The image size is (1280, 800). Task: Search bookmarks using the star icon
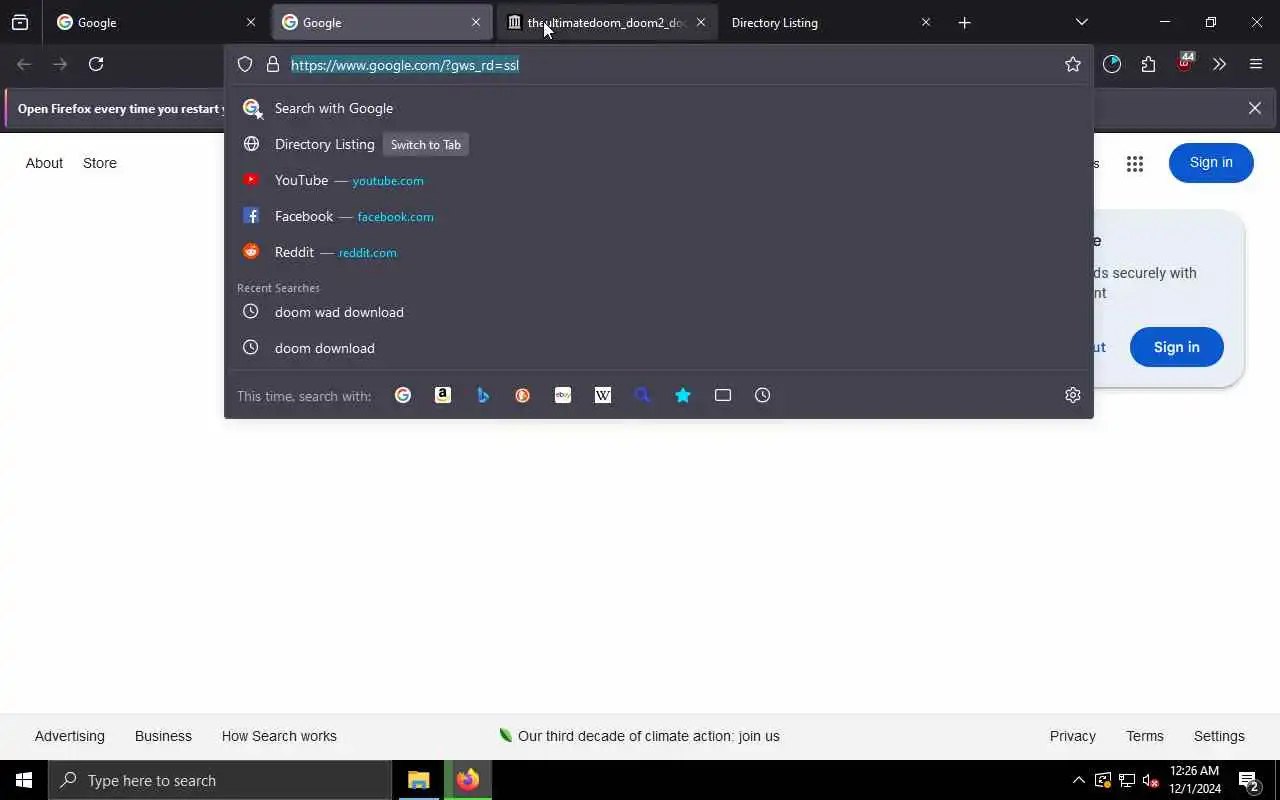tap(683, 395)
